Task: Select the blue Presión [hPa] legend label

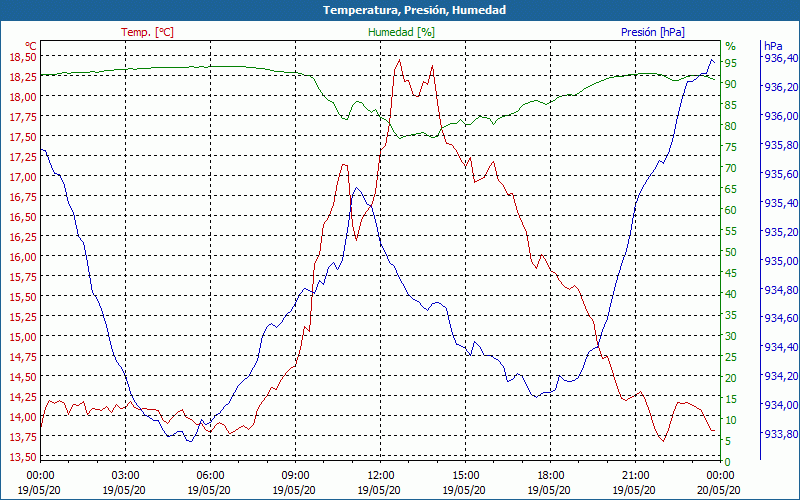Action: click(653, 32)
